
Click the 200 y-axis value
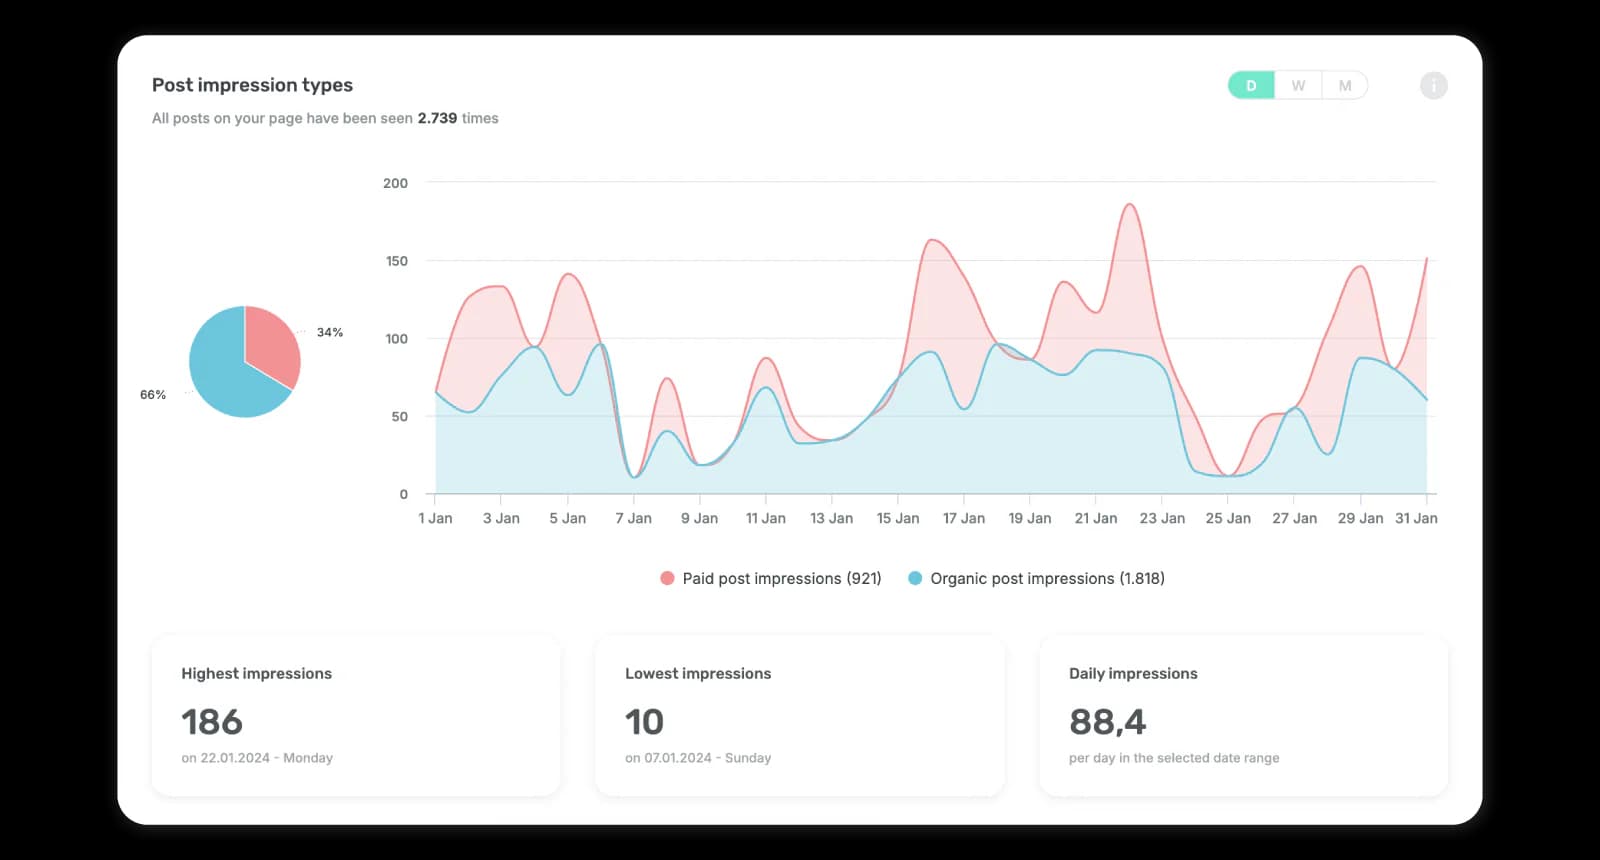[x=395, y=183]
